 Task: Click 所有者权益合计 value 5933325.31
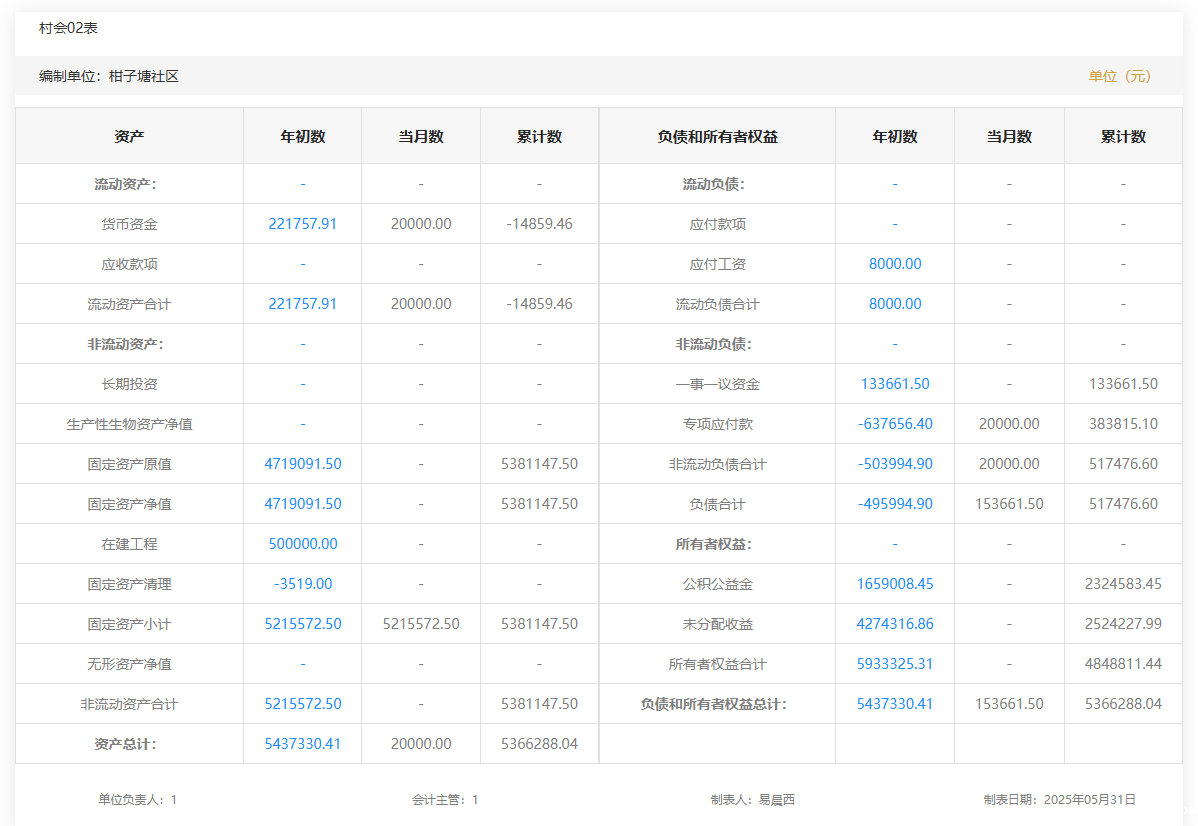pos(894,664)
